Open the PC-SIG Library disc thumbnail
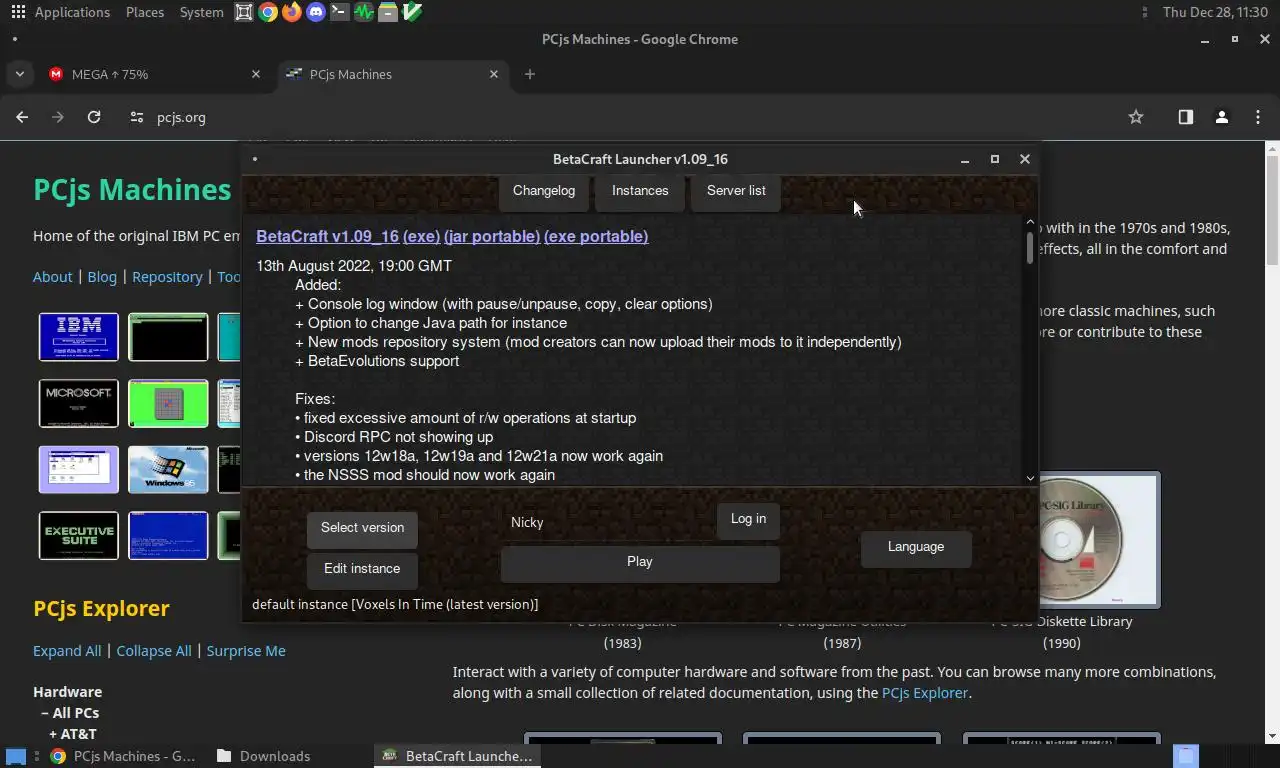 (x=1099, y=540)
